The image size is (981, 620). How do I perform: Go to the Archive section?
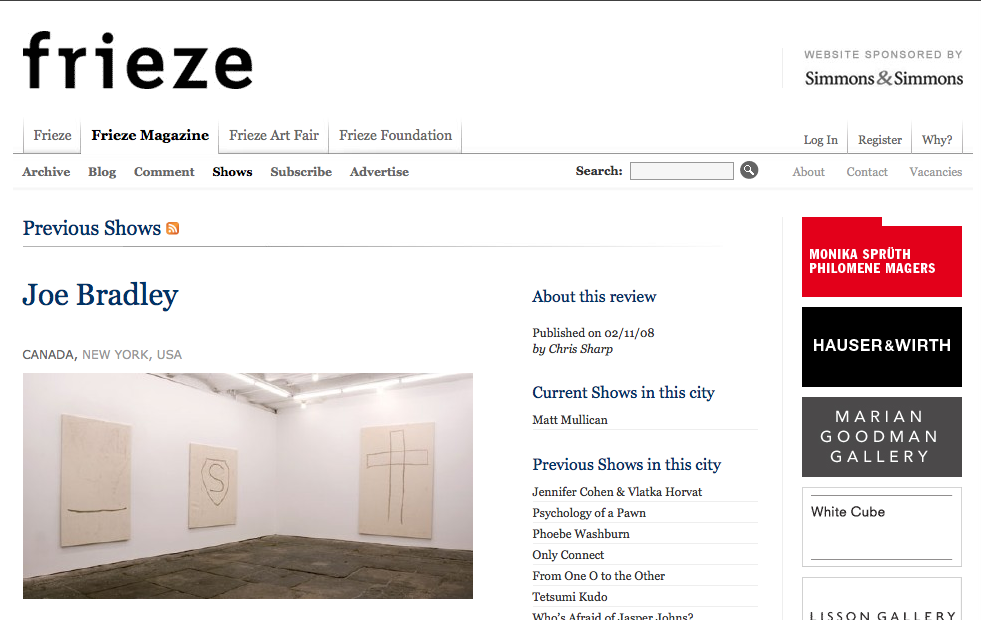point(46,171)
